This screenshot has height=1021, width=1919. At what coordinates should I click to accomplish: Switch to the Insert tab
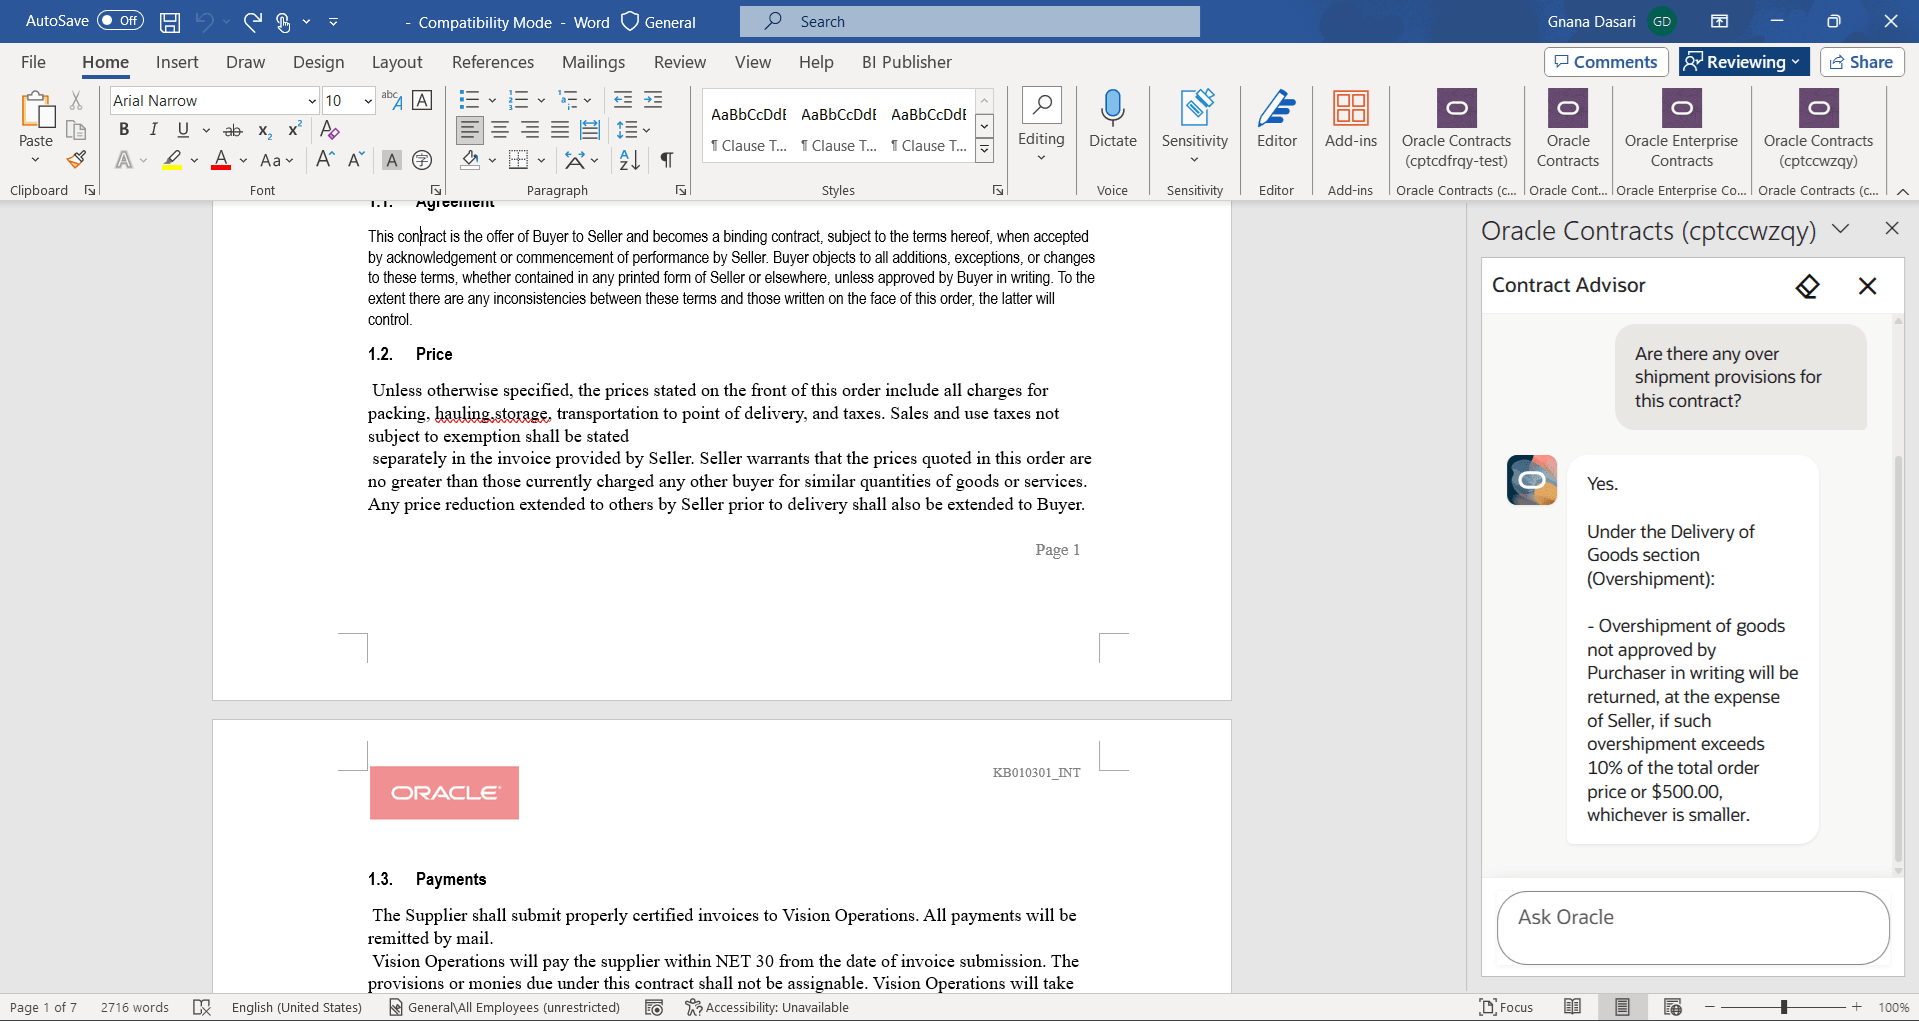[x=177, y=62]
